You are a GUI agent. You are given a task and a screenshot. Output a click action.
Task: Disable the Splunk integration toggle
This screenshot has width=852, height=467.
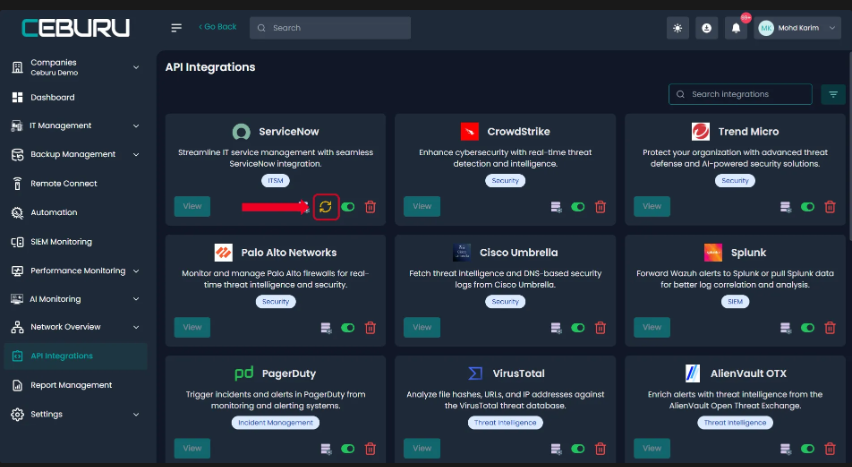click(x=807, y=328)
